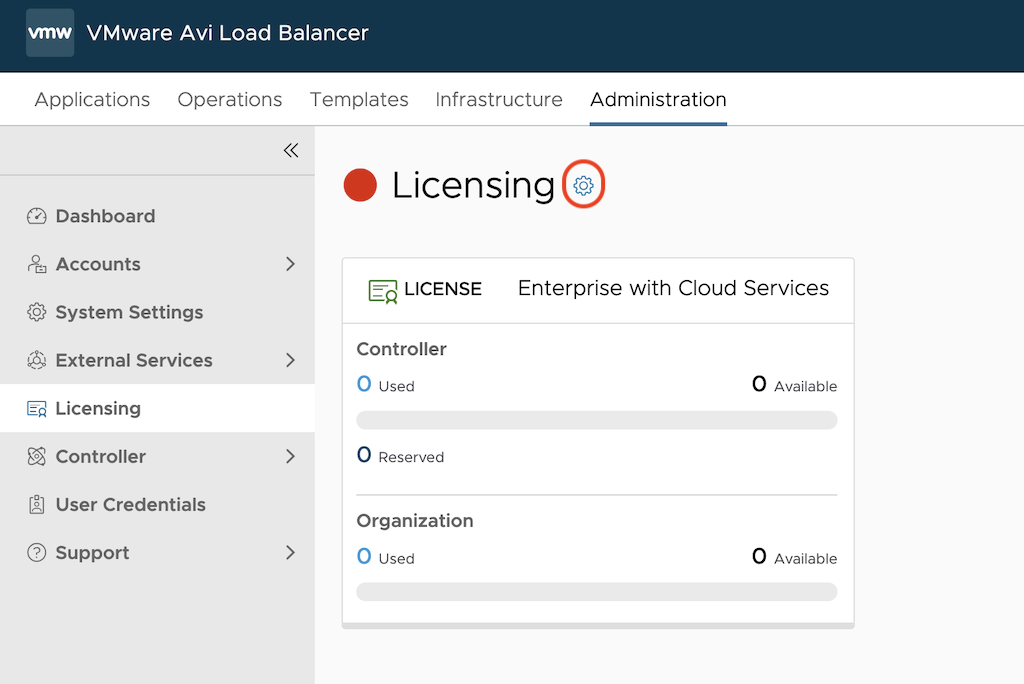Switch to the Applications tab

tap(92, 100)
